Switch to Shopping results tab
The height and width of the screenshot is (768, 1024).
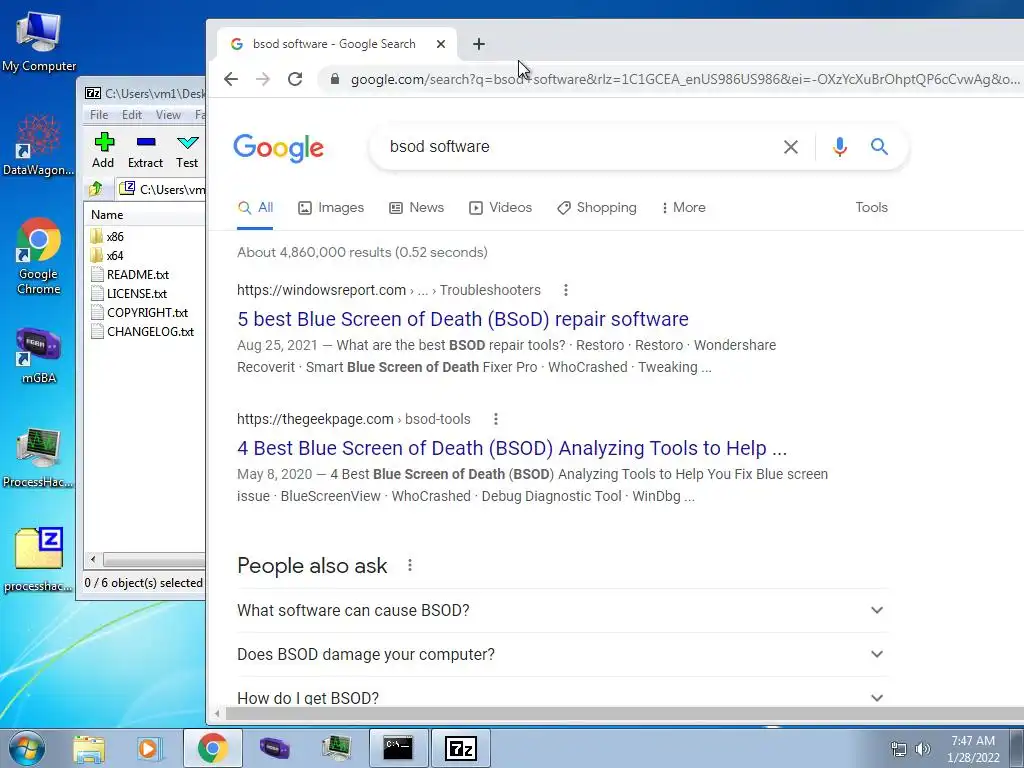(597, 208)
